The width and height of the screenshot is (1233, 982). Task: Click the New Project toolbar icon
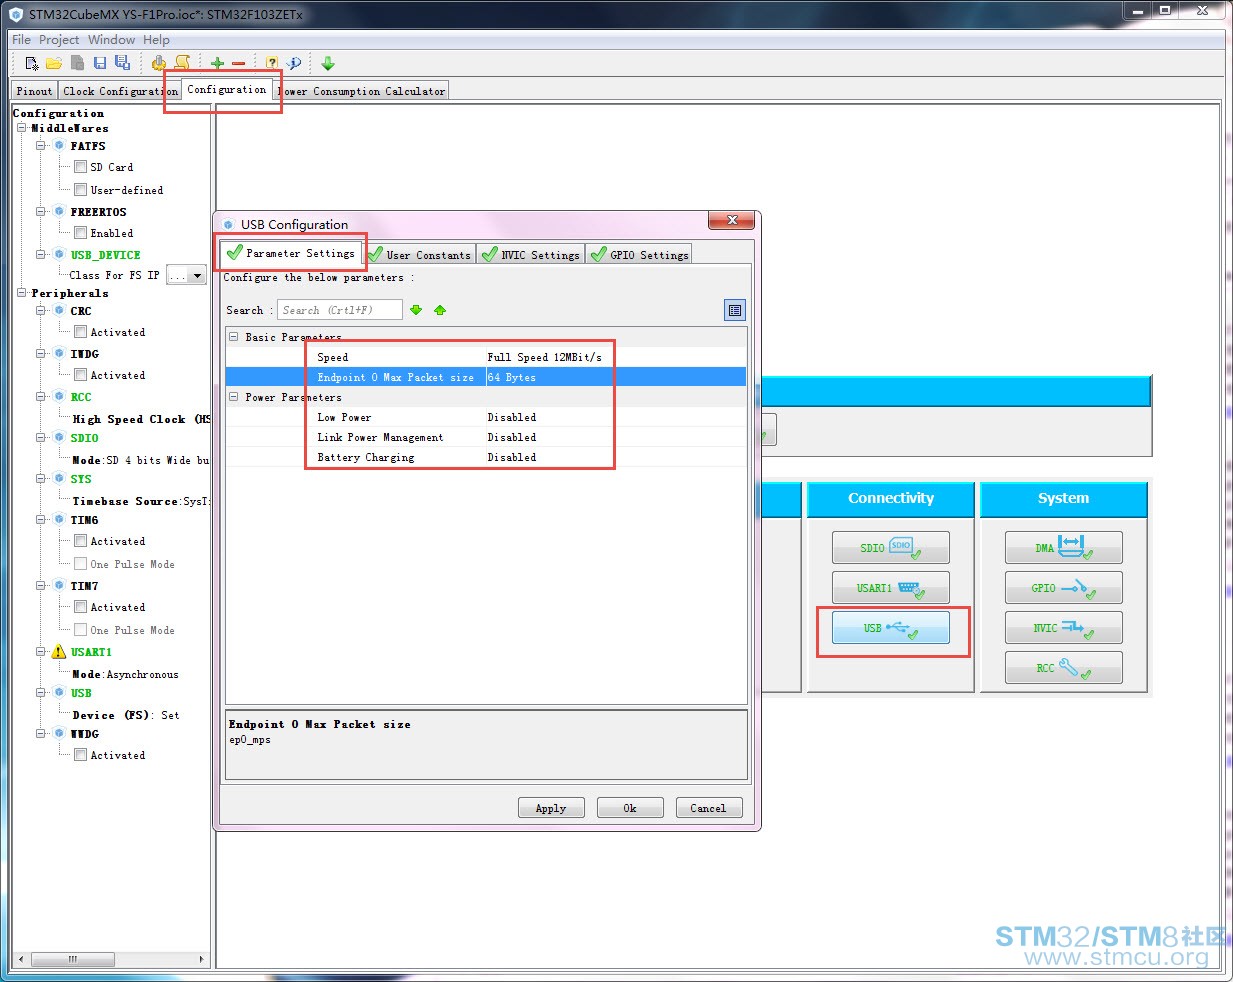[x=32, y=63]
